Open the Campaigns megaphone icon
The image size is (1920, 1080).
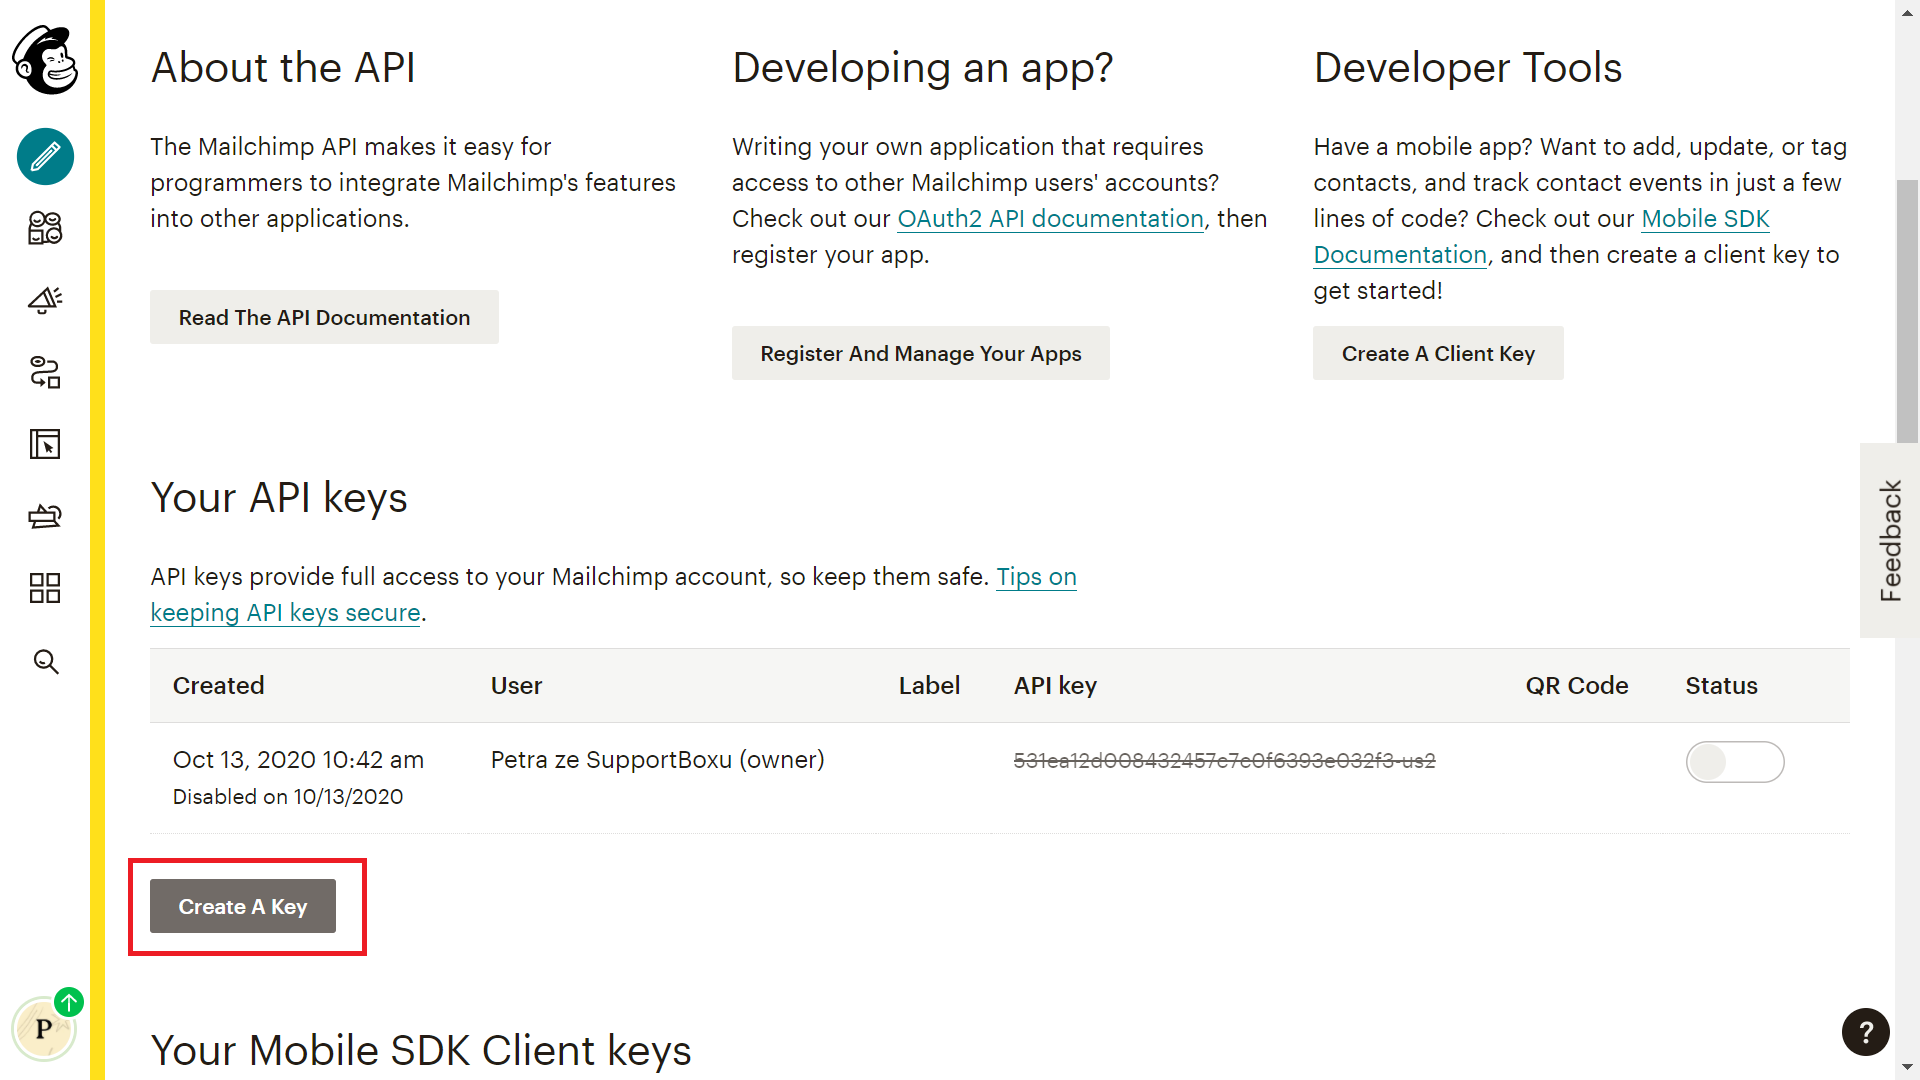click(x=45, y=300)
